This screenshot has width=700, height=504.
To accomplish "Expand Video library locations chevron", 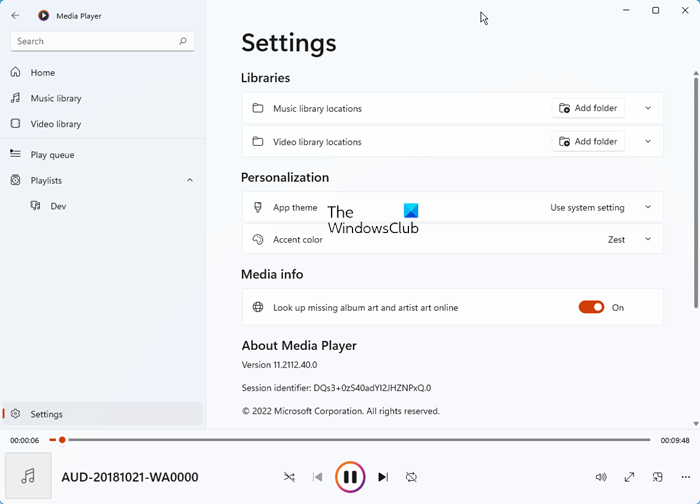I will tap(648, 142).
